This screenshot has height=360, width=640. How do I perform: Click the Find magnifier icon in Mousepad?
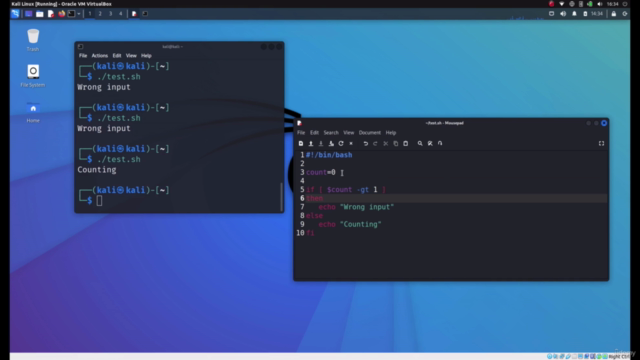pyautogui.click(x=420, y=143)
